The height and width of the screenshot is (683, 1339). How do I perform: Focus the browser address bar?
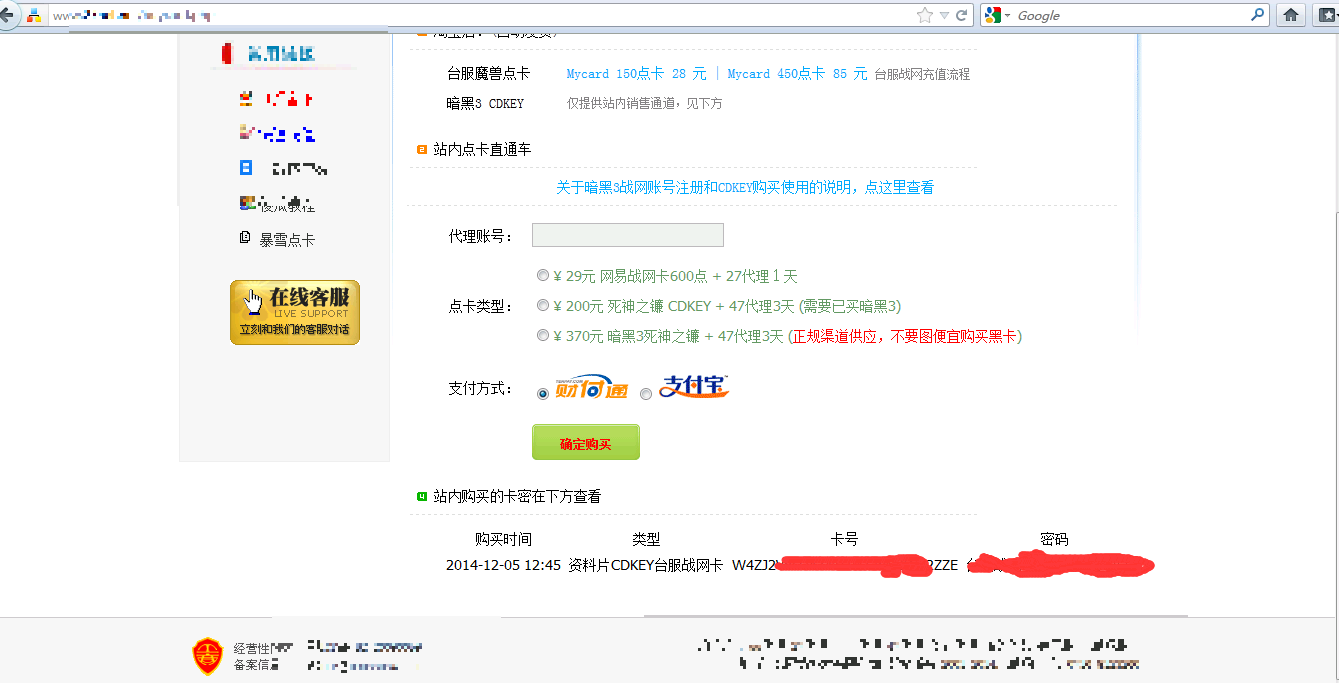480,16
